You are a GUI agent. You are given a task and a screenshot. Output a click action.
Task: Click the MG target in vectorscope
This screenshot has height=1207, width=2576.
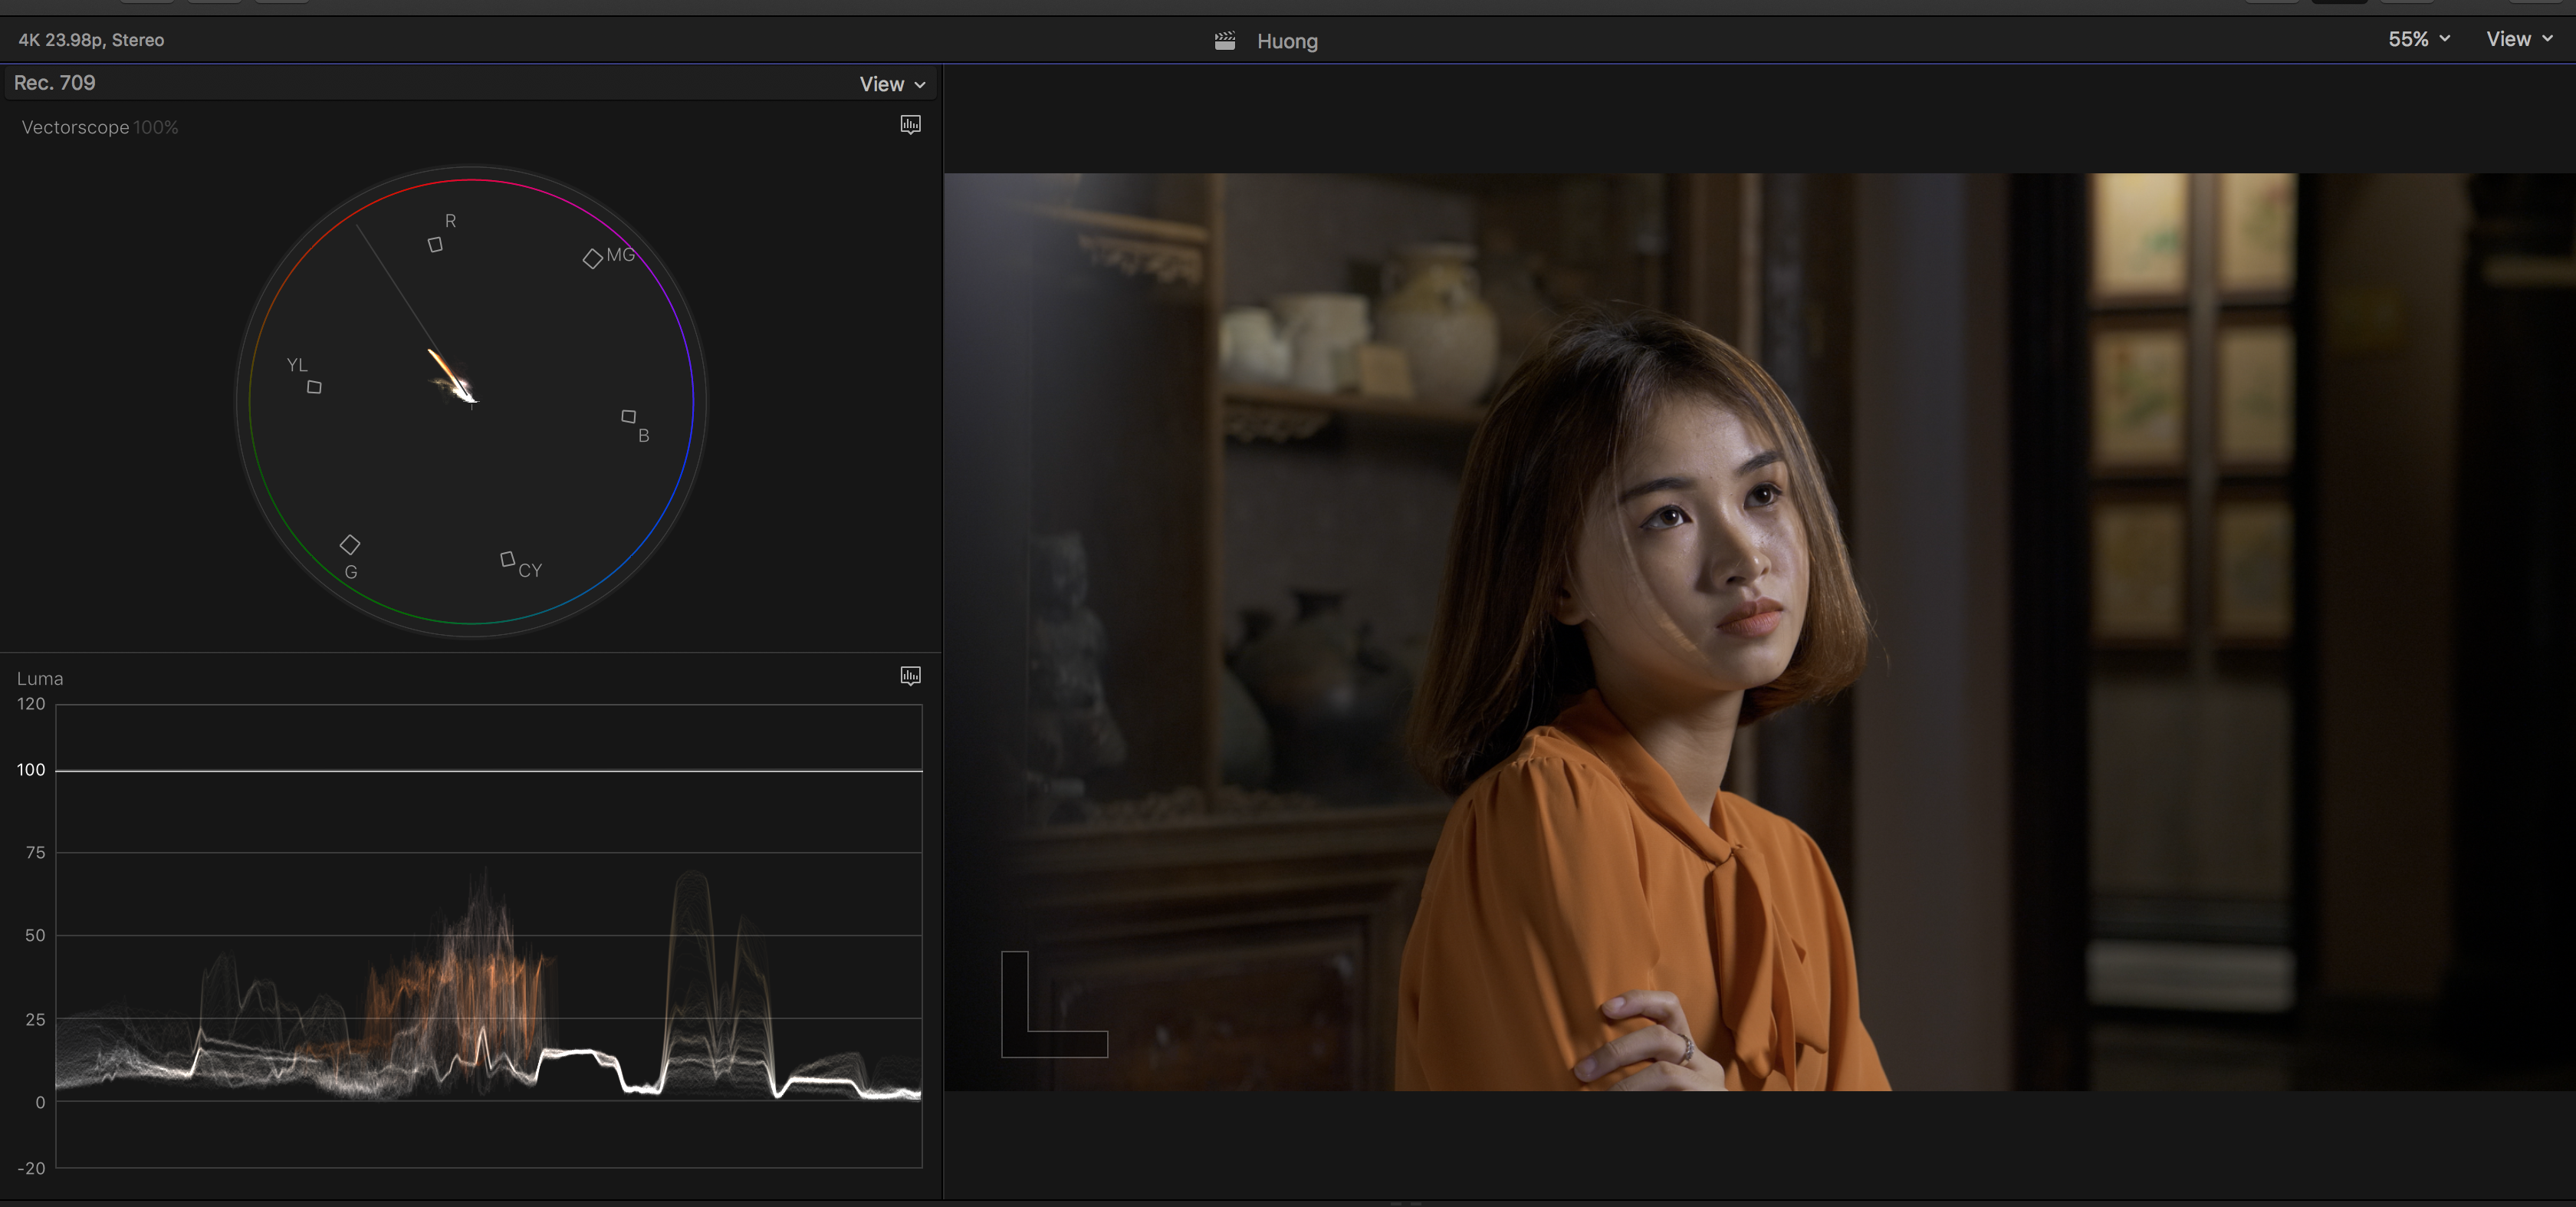[592, 259]
